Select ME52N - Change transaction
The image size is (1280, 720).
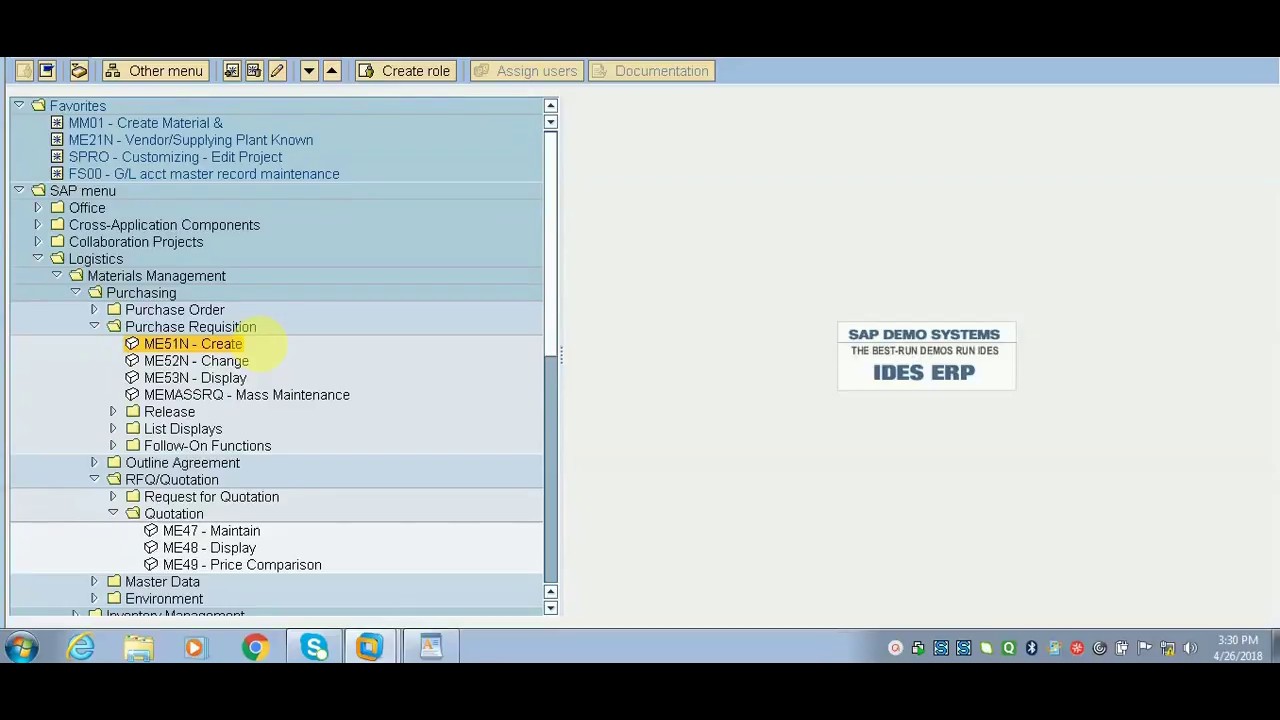tap(196, 361)
